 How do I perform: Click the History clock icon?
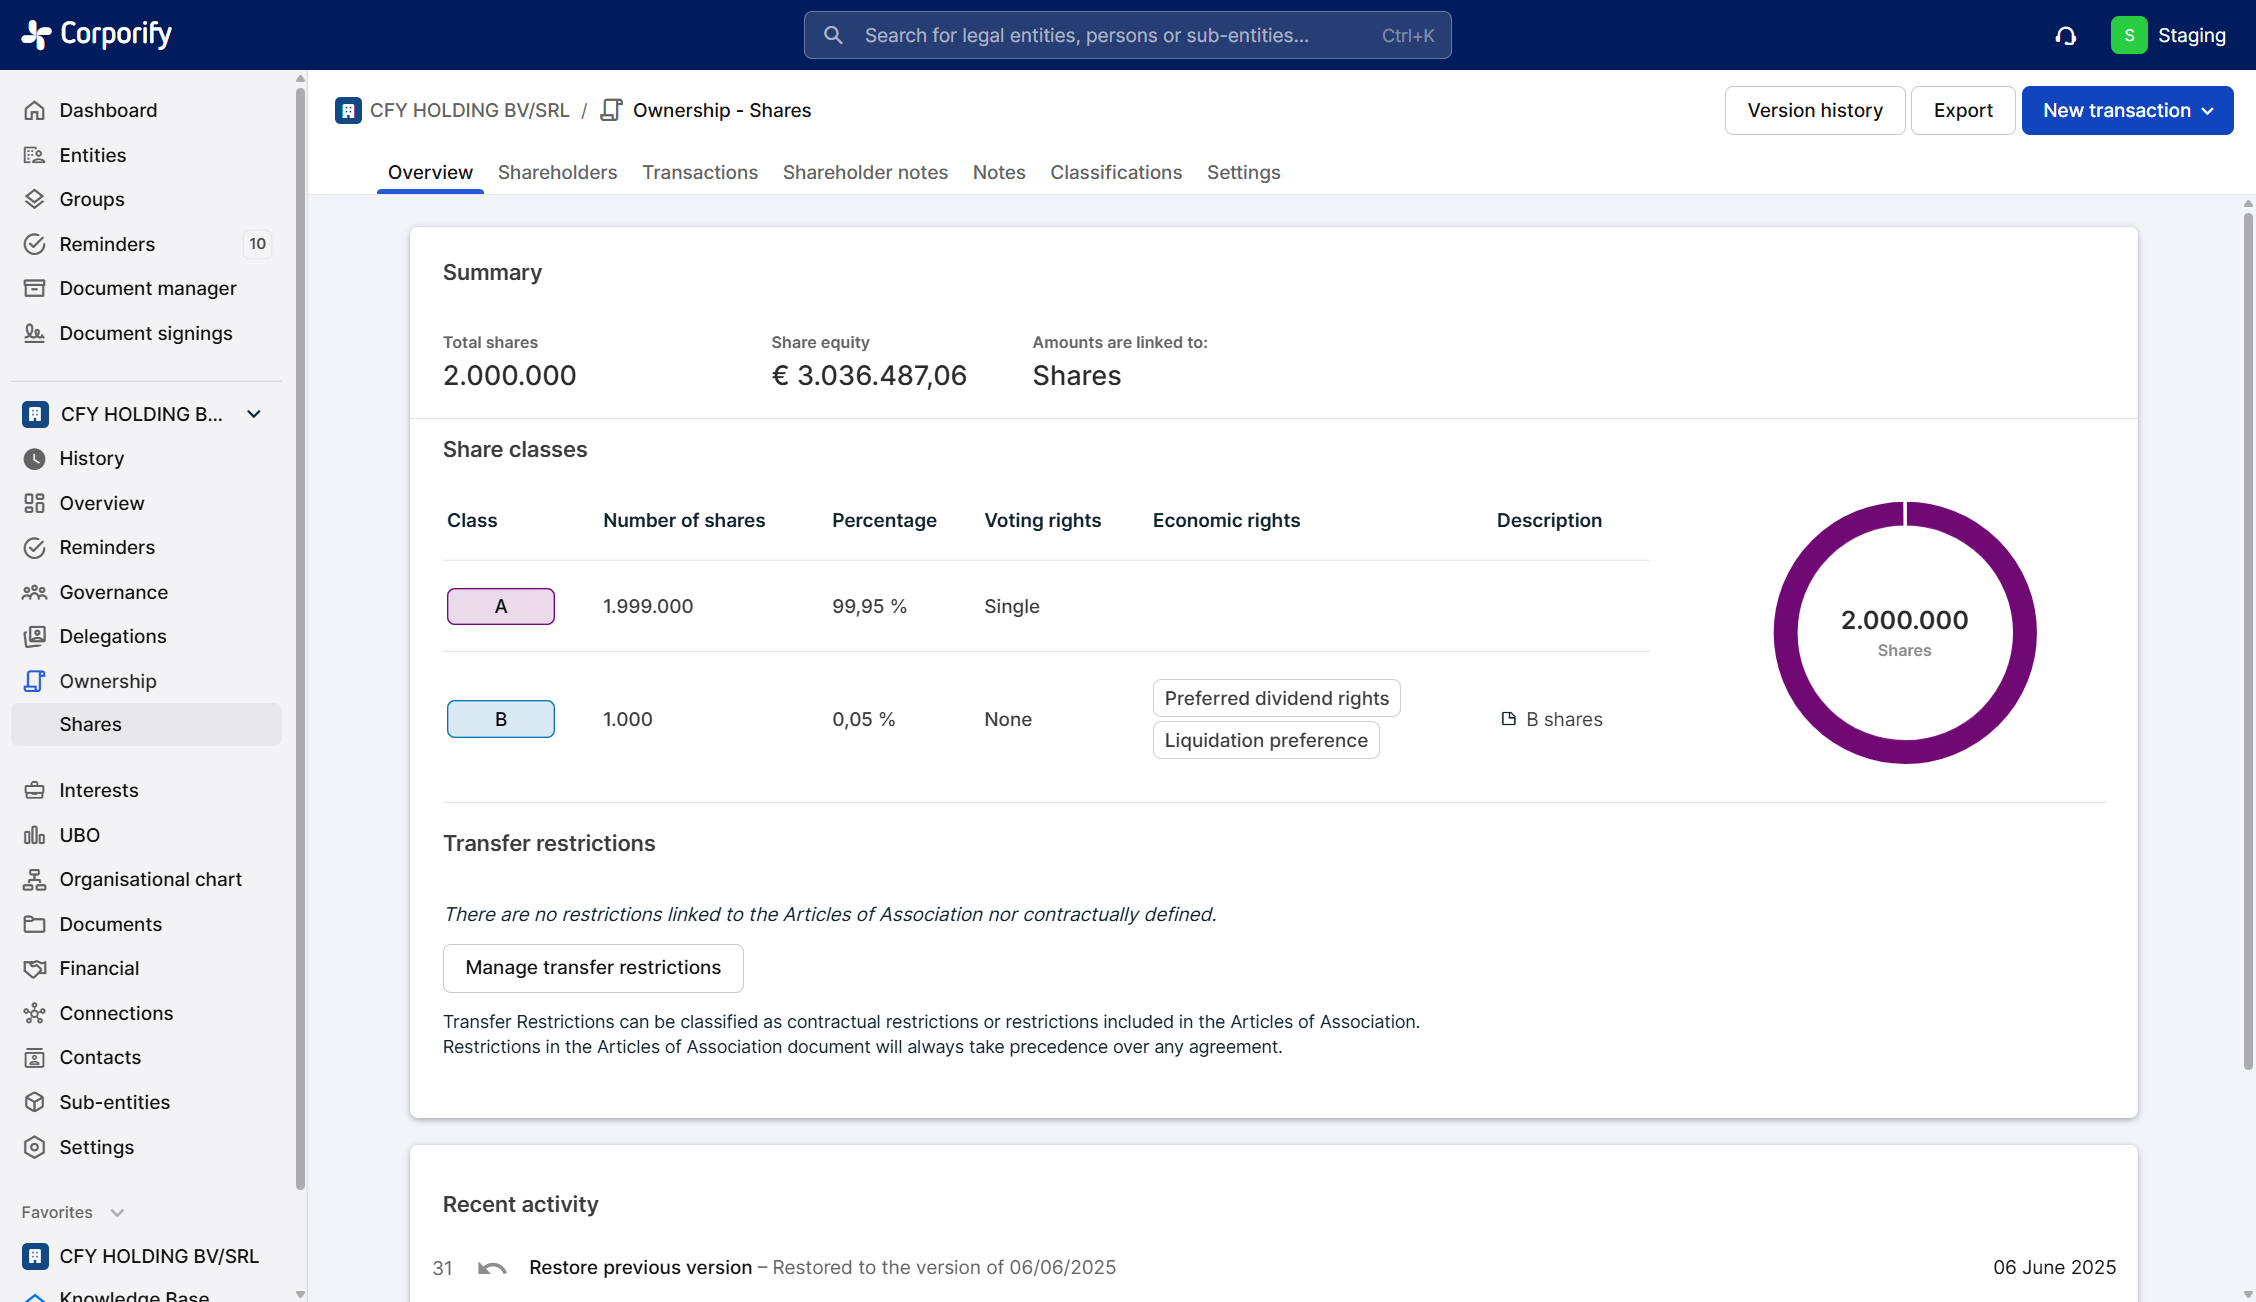pyautogui.click(x=34, y=458)
